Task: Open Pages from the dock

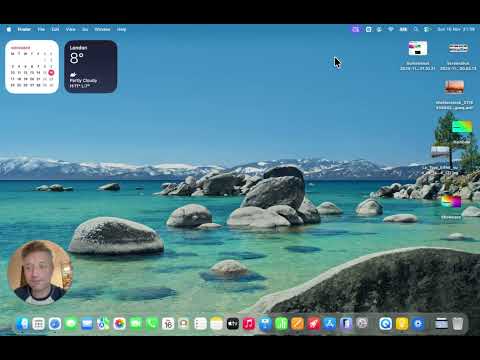Action: (297, 324)
